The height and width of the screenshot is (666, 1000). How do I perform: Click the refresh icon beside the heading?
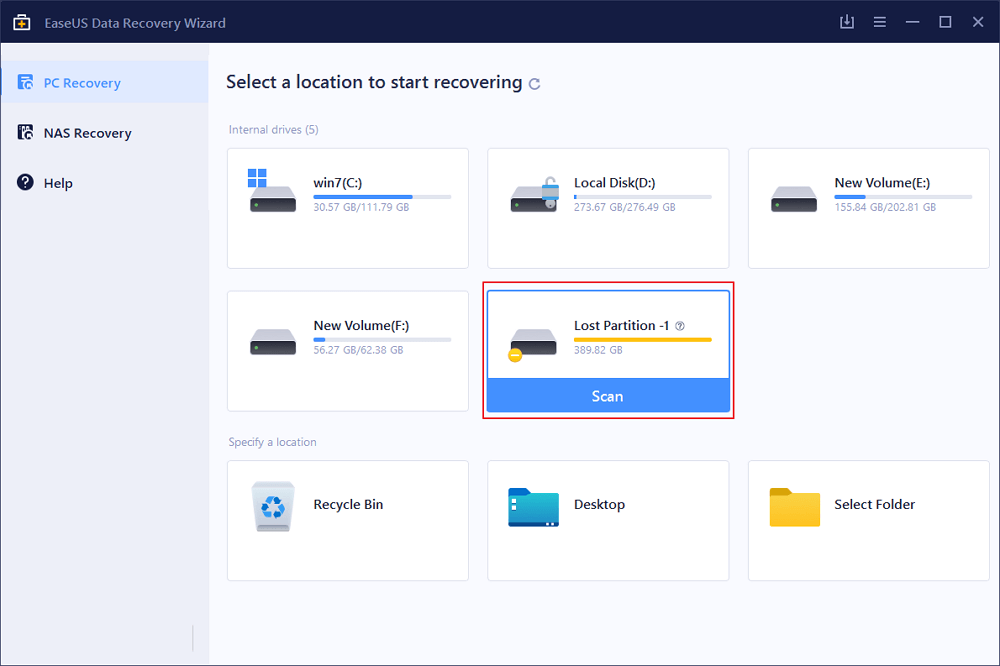pyautogui.click(x=535, y=84)
